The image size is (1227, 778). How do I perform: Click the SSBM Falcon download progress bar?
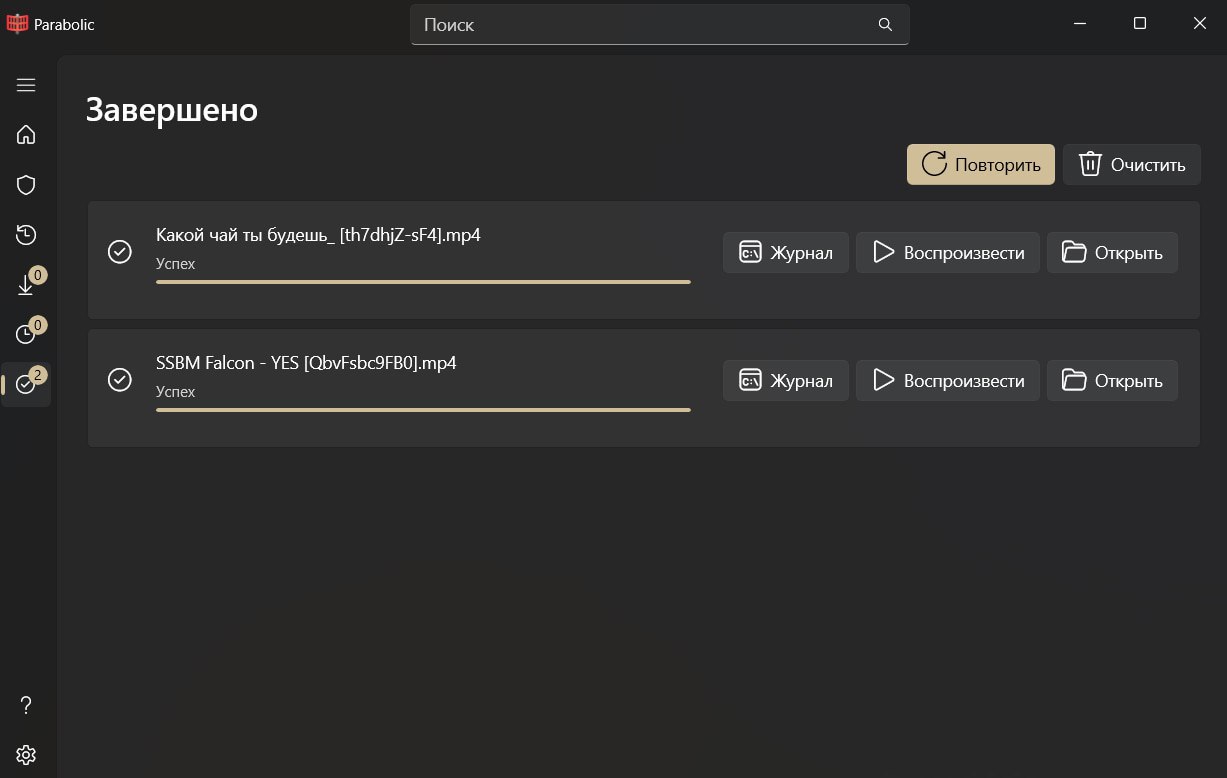click(423, 410)
